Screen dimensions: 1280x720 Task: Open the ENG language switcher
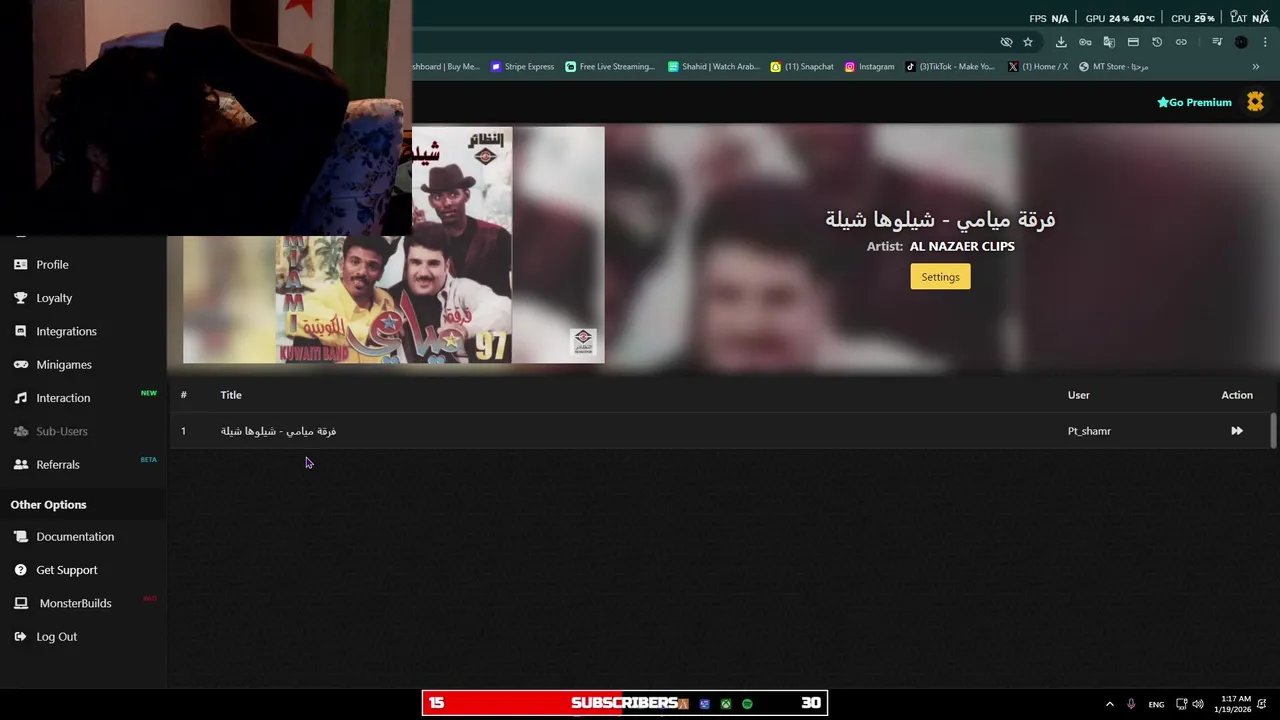(x=1156, y=705)
